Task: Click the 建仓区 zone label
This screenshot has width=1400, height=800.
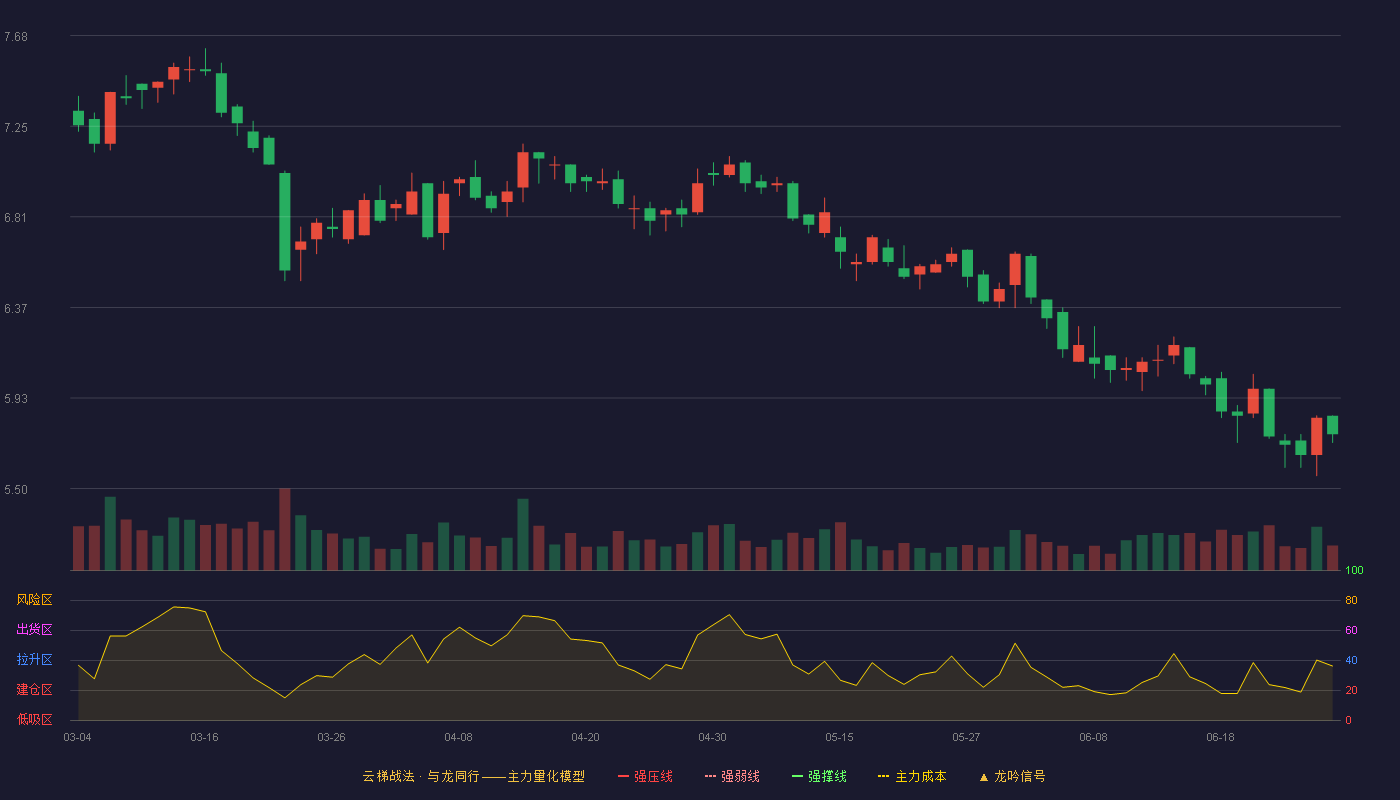Action: click(x=34, y=690)
